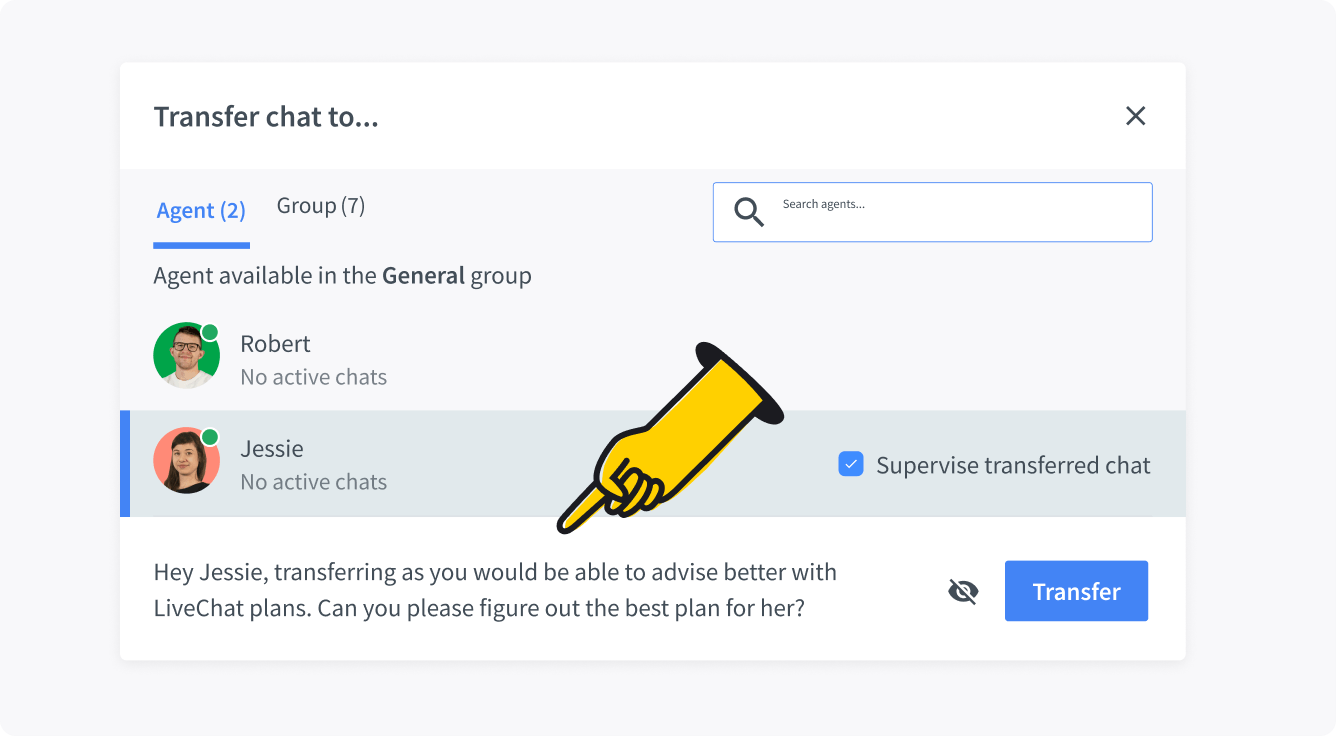Click Robert's green online status dot

[x=209, y=333]
